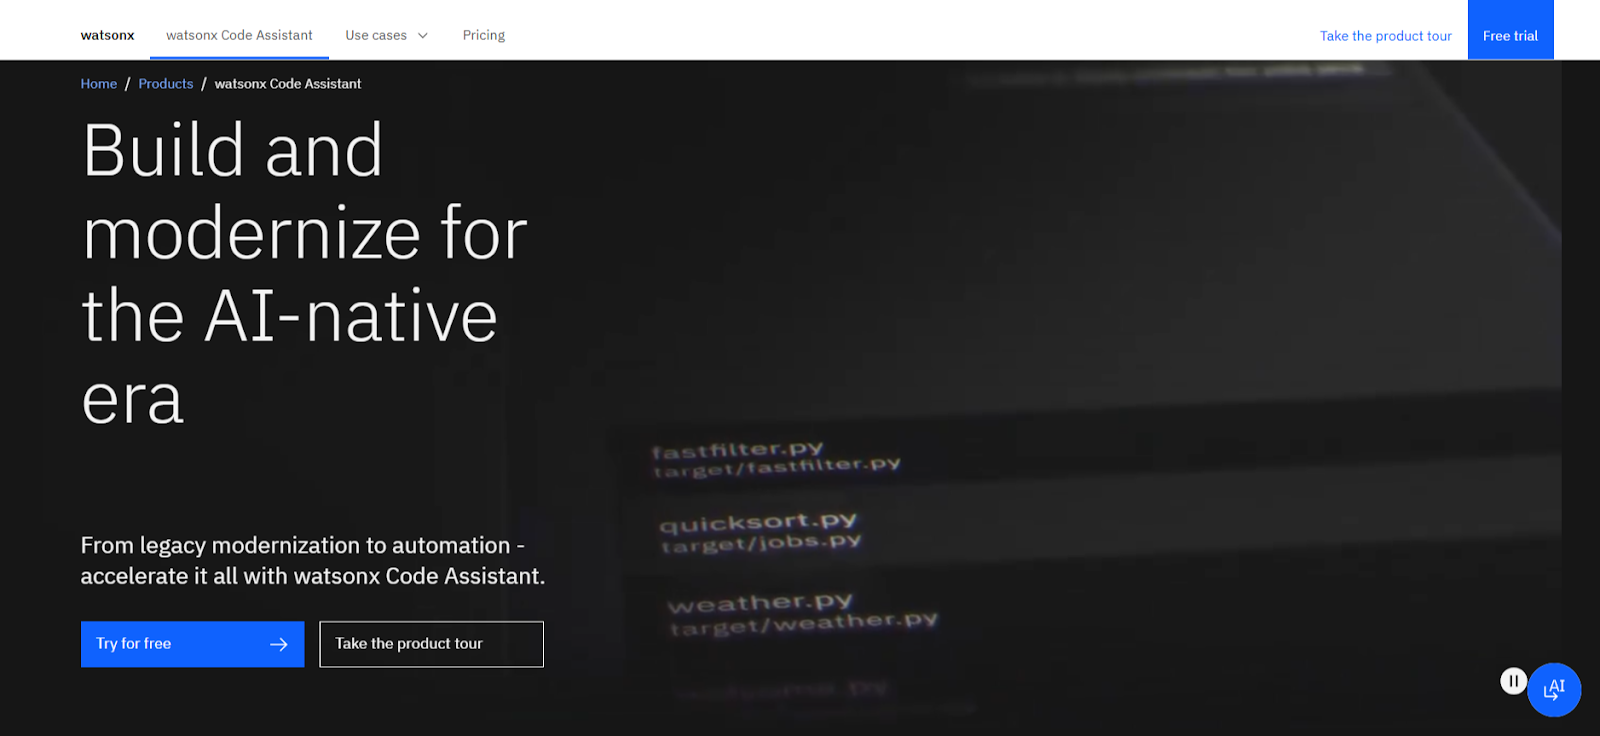Click the Use cases chevron arrow

click(422, 36)
